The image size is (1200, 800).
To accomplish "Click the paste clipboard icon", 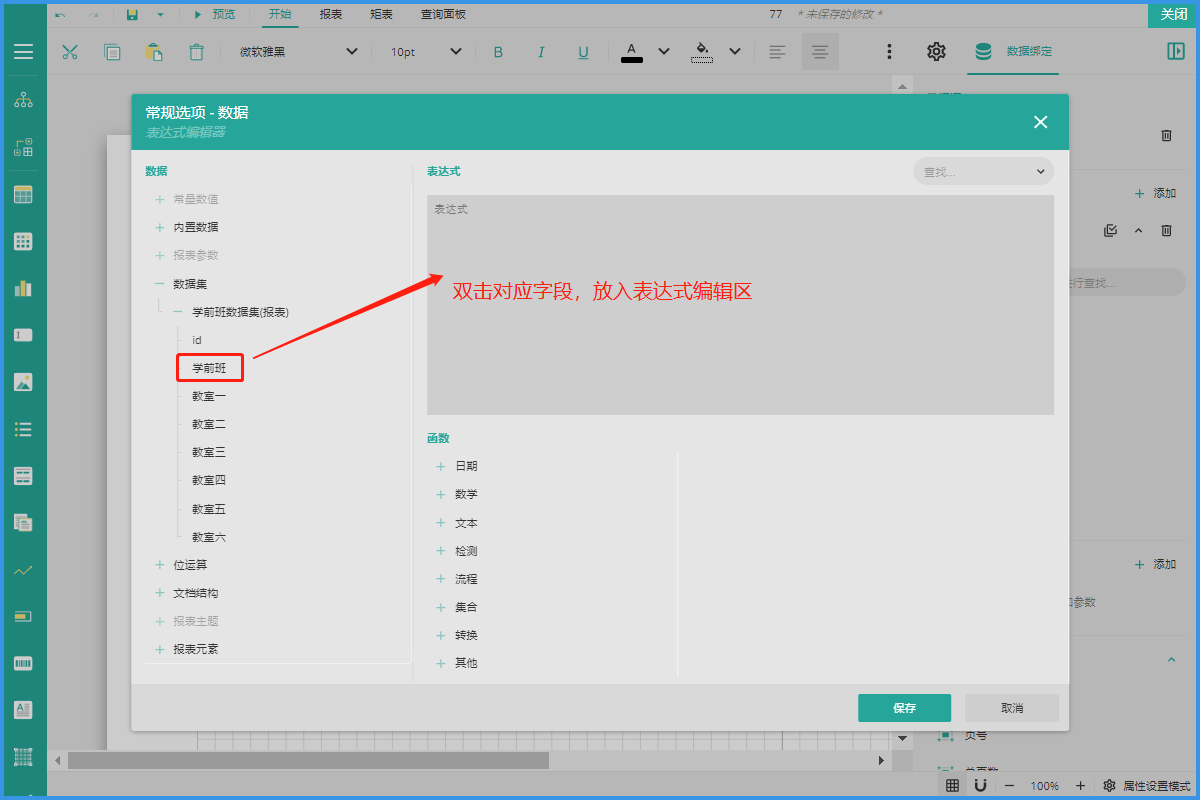I will [154, 52].
